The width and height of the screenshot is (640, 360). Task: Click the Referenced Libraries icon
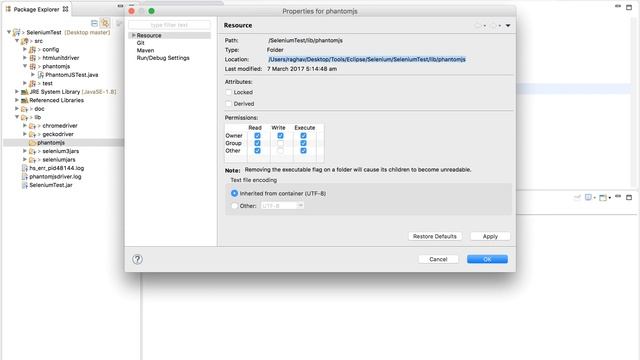pos(24,100)
